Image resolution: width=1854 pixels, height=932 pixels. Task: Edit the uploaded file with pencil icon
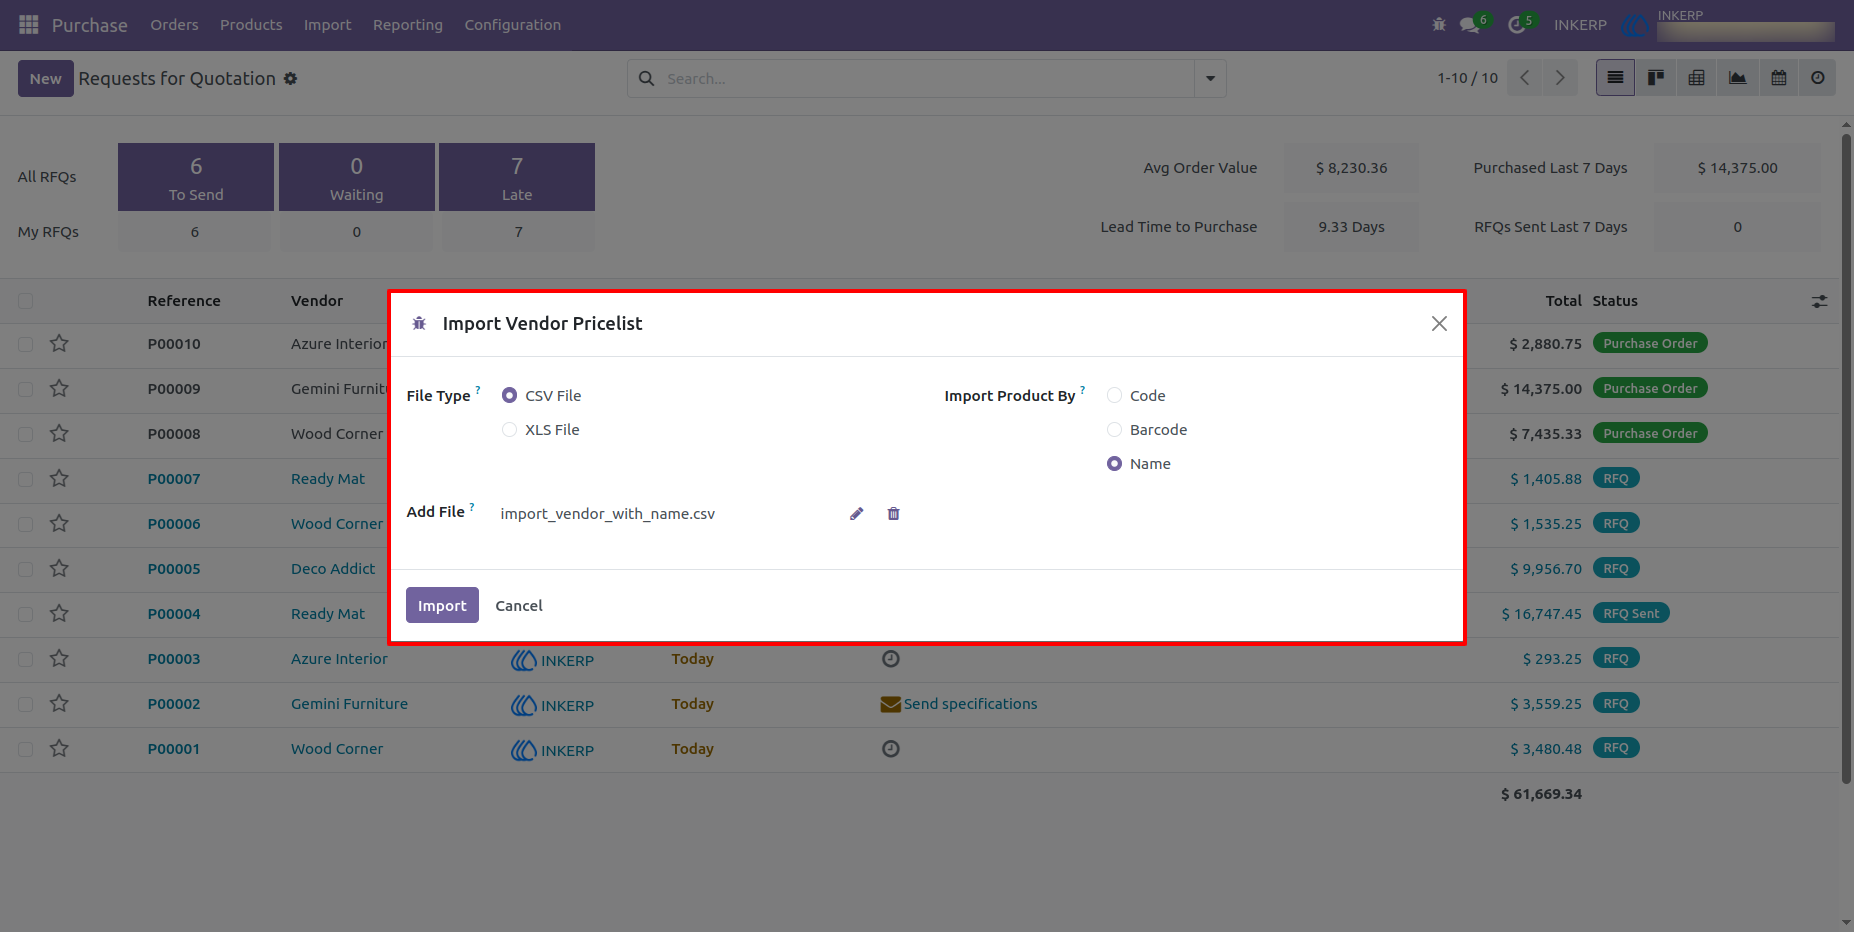click(x=856, y=514)
